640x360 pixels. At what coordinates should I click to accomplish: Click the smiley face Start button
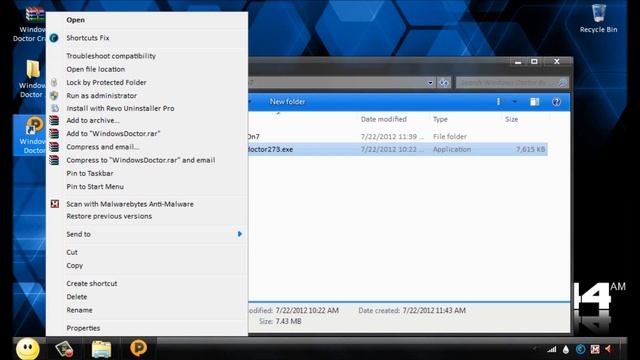point(28,349)
